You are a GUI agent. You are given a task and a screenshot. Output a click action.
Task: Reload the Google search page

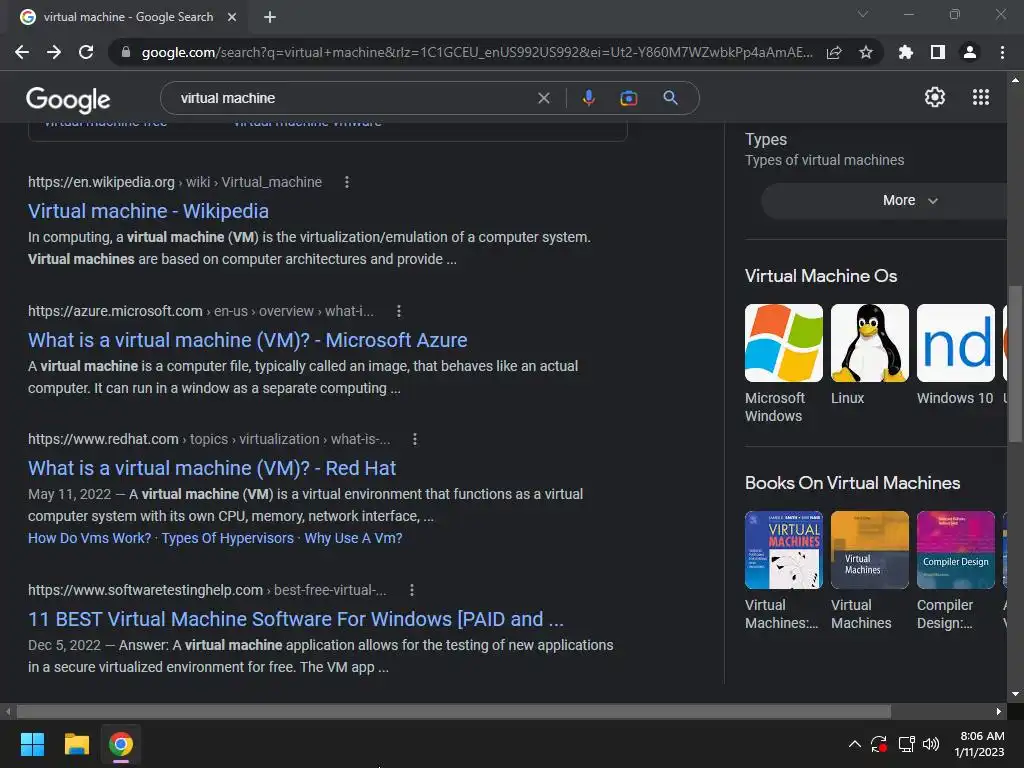point(86,52)
